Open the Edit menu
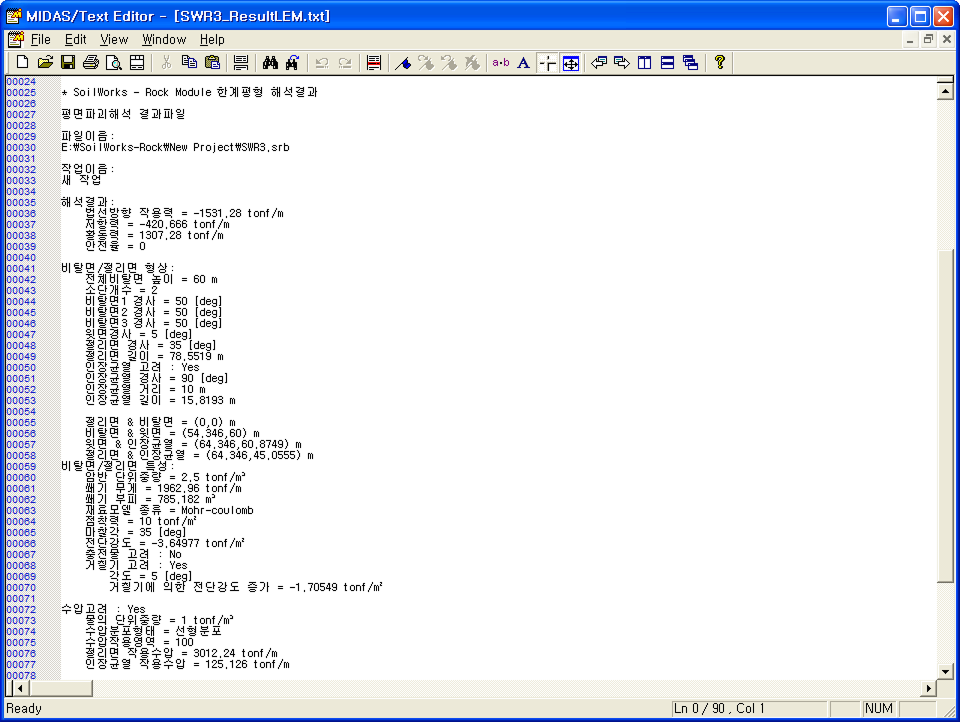Viewport: 960px width, 722px height. [x=76, y=40]
